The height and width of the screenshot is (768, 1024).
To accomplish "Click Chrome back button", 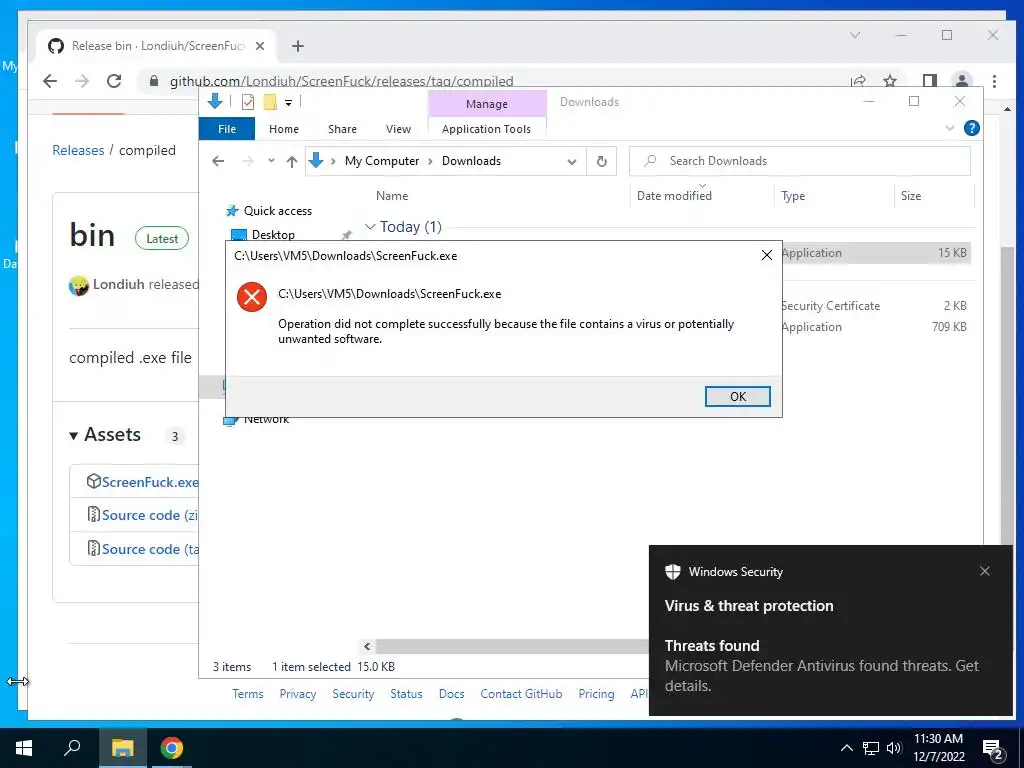I will (50, 81).
